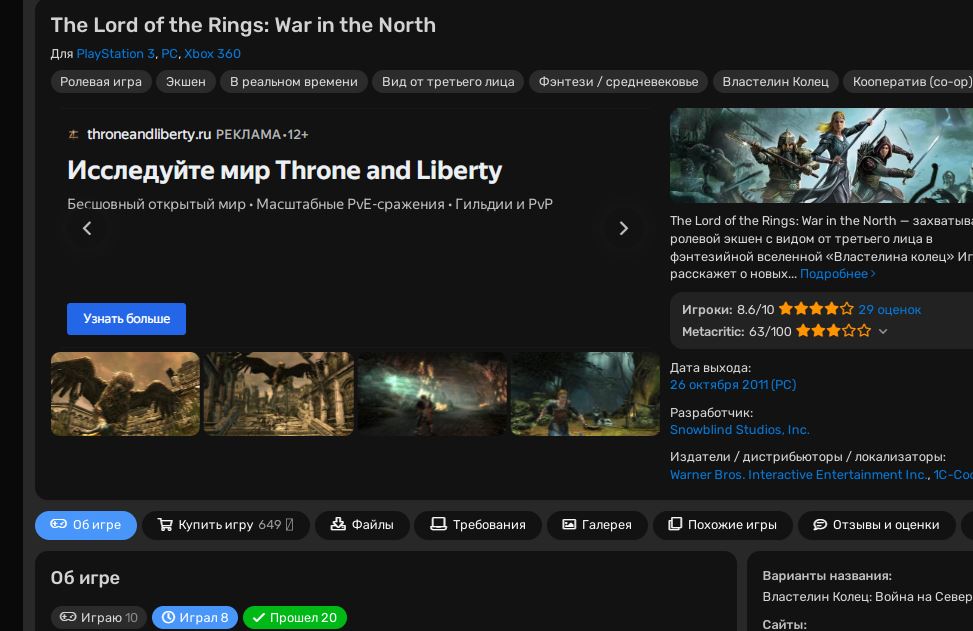Screen dimensions: 973x631
Task: Open the Галерея tab
Action: pos(597,525)
